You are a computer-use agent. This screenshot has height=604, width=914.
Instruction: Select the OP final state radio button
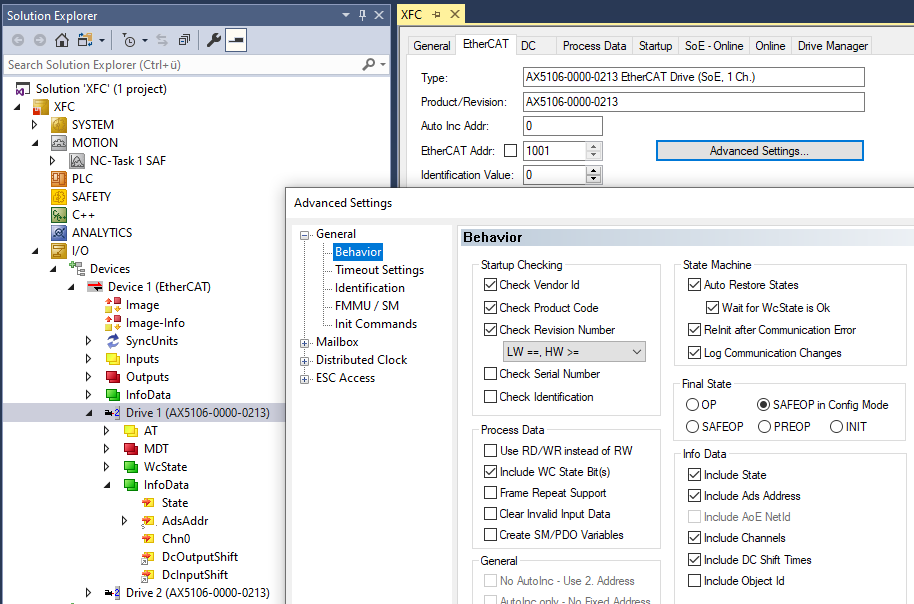pos(692,405)
